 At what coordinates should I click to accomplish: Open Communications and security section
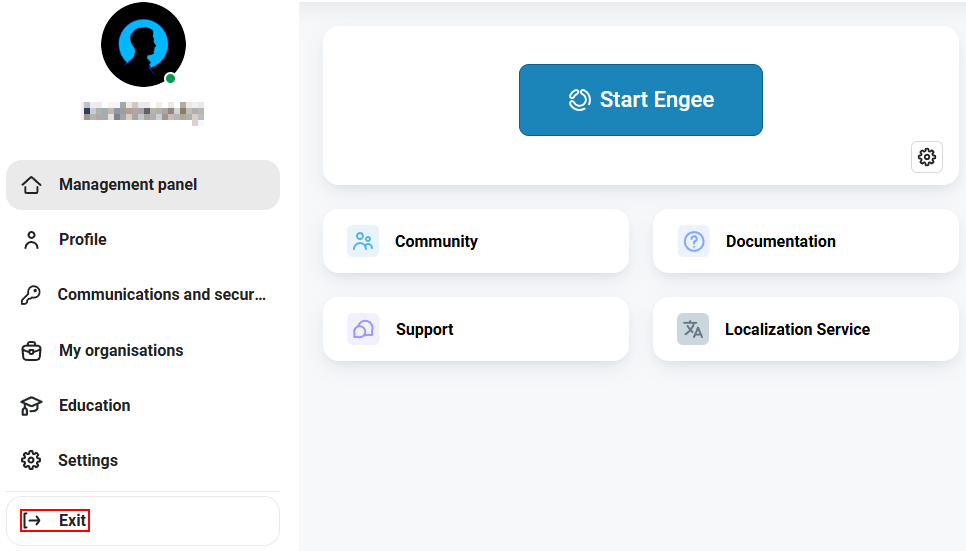(143, 295)
